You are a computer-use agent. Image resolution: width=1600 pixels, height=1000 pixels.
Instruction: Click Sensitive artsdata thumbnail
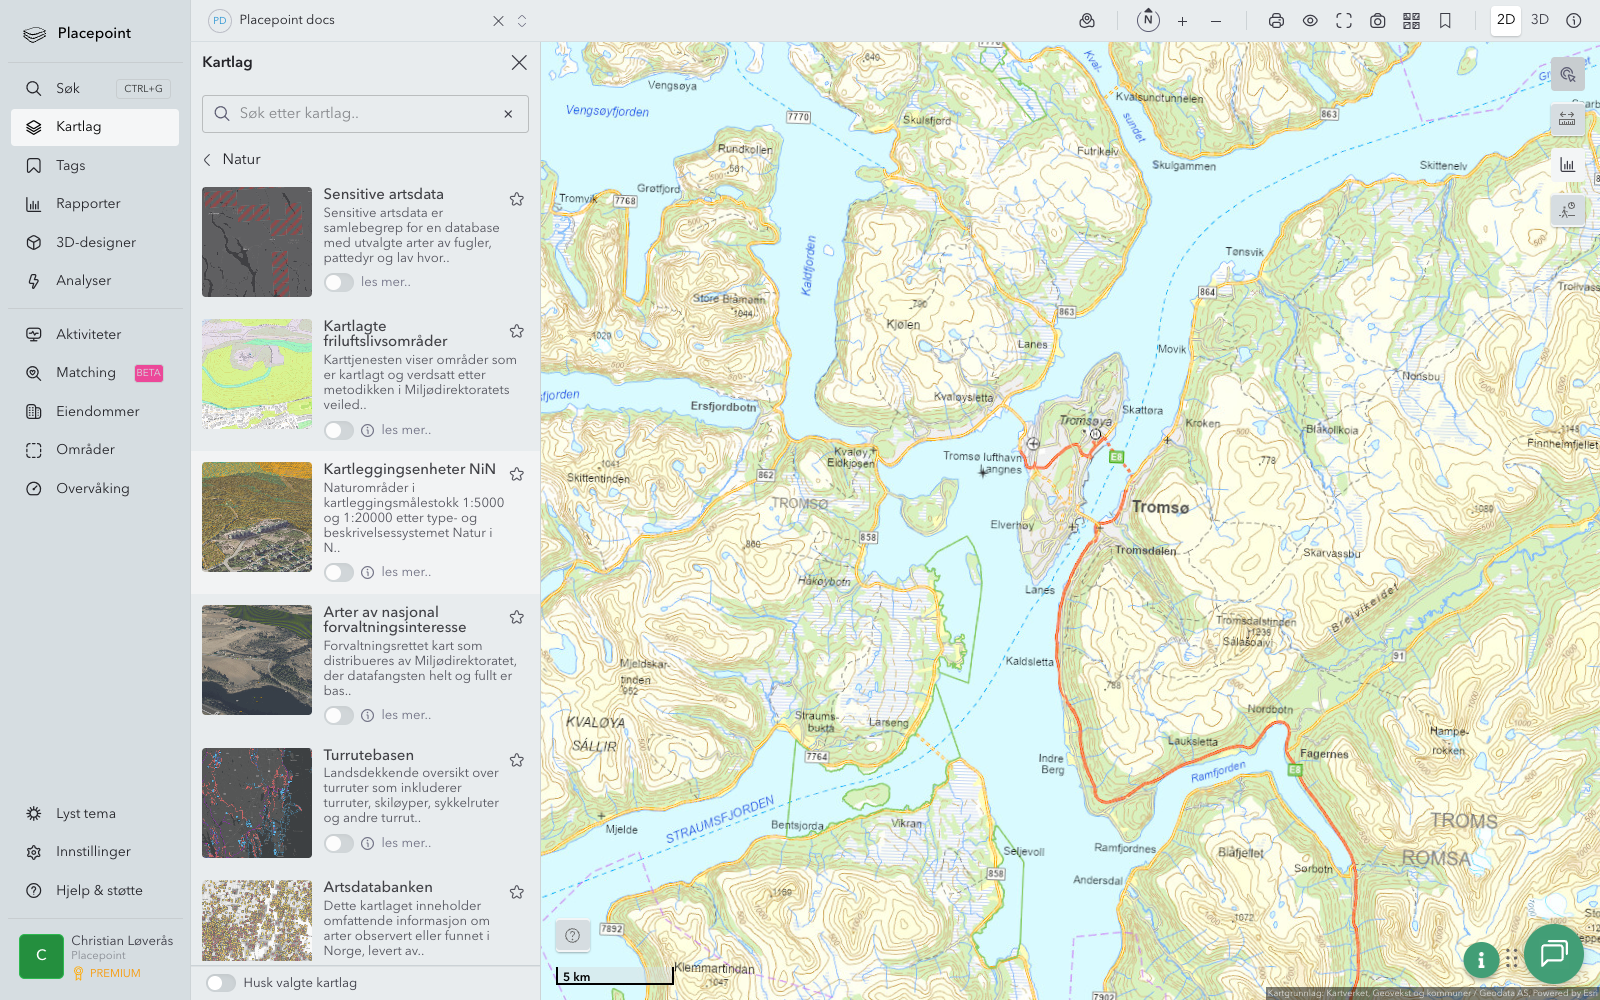pyautogui.click(x=257, y=242)
